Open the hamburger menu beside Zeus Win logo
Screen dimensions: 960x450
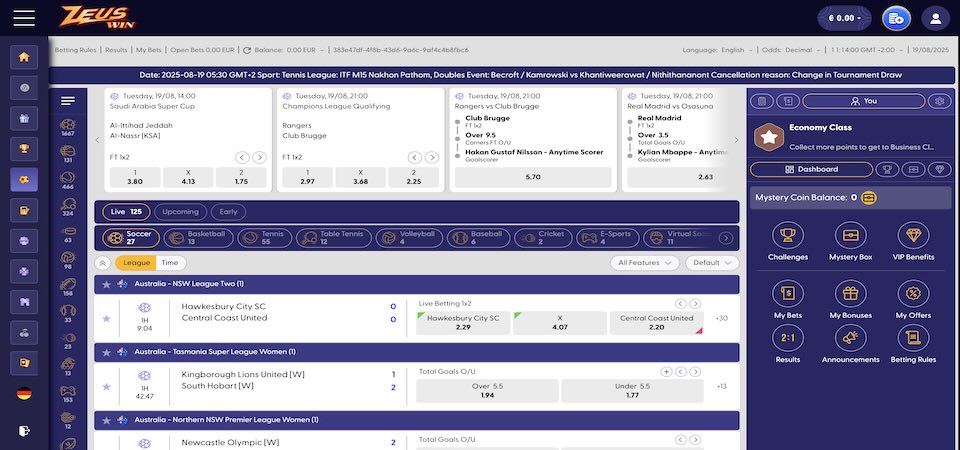(x=24, y=18)
